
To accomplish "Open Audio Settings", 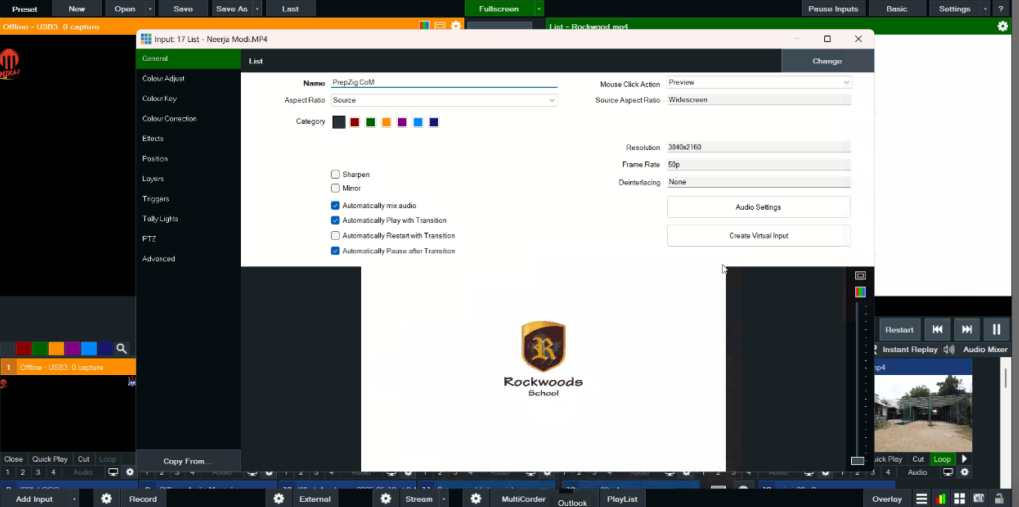I will click(x=758, y=207).
